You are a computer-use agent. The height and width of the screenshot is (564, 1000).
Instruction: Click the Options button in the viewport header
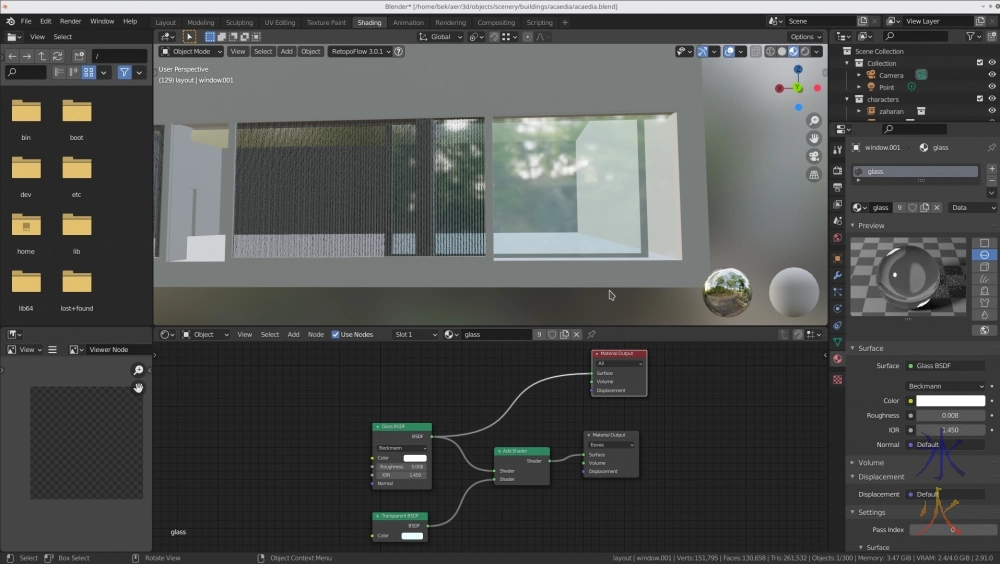[x=806, y=37]
